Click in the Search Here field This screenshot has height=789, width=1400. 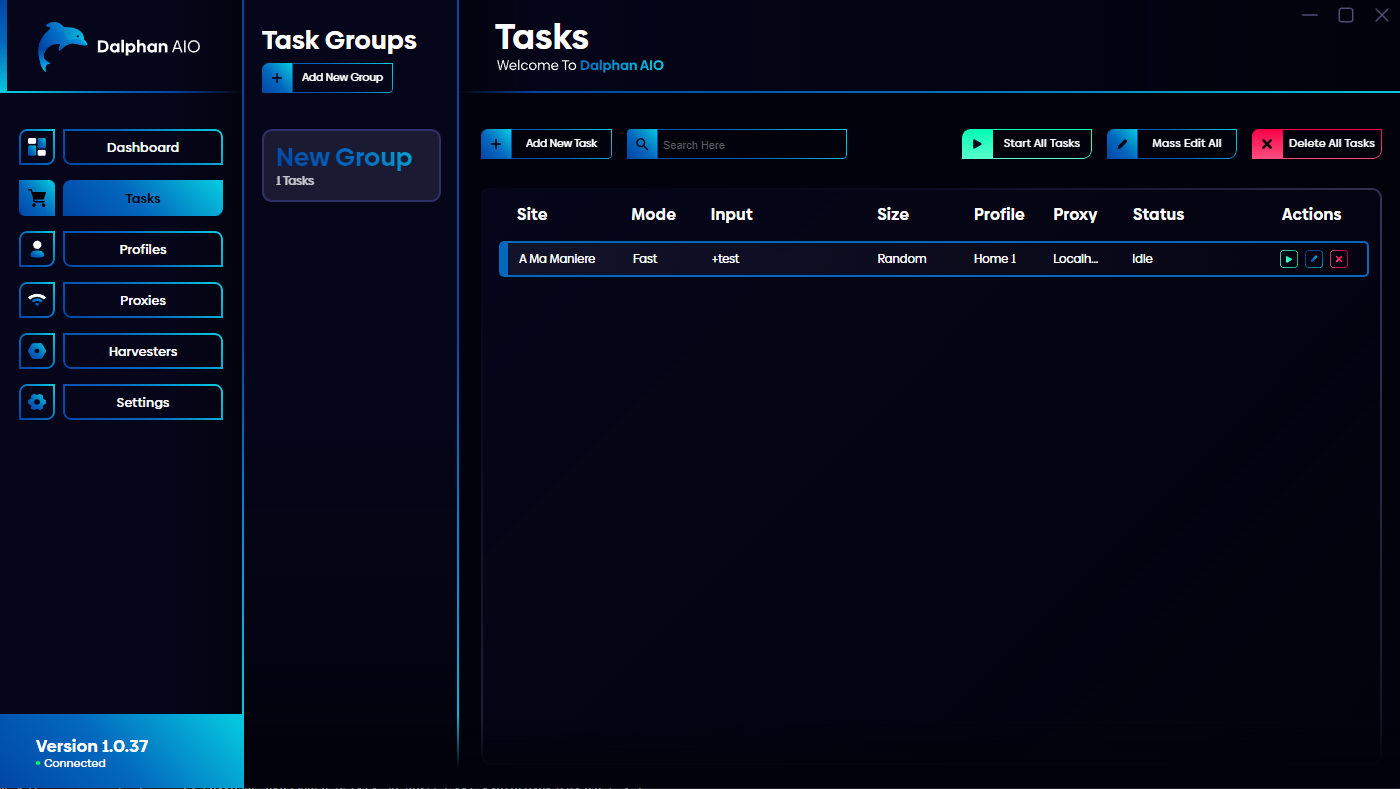tap(750, 145)
